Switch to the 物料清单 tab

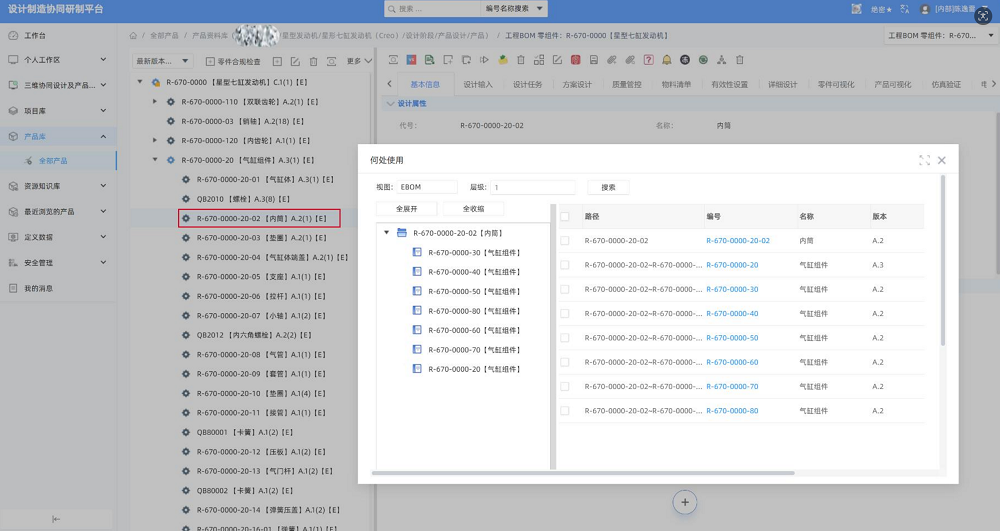pos(676,84)
